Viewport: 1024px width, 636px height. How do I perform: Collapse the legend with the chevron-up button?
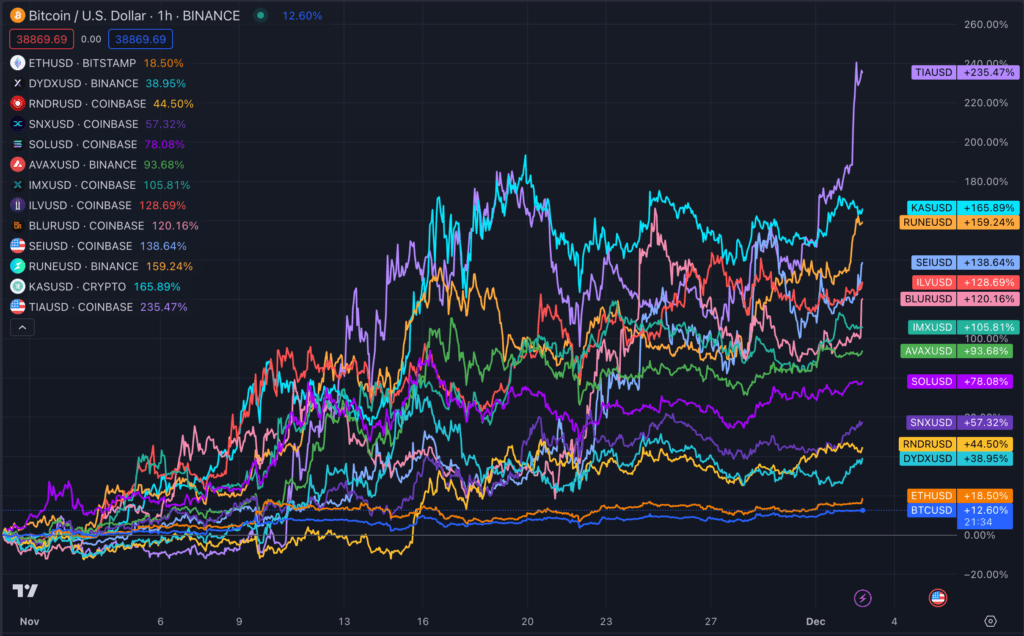(x=19, y=327)
